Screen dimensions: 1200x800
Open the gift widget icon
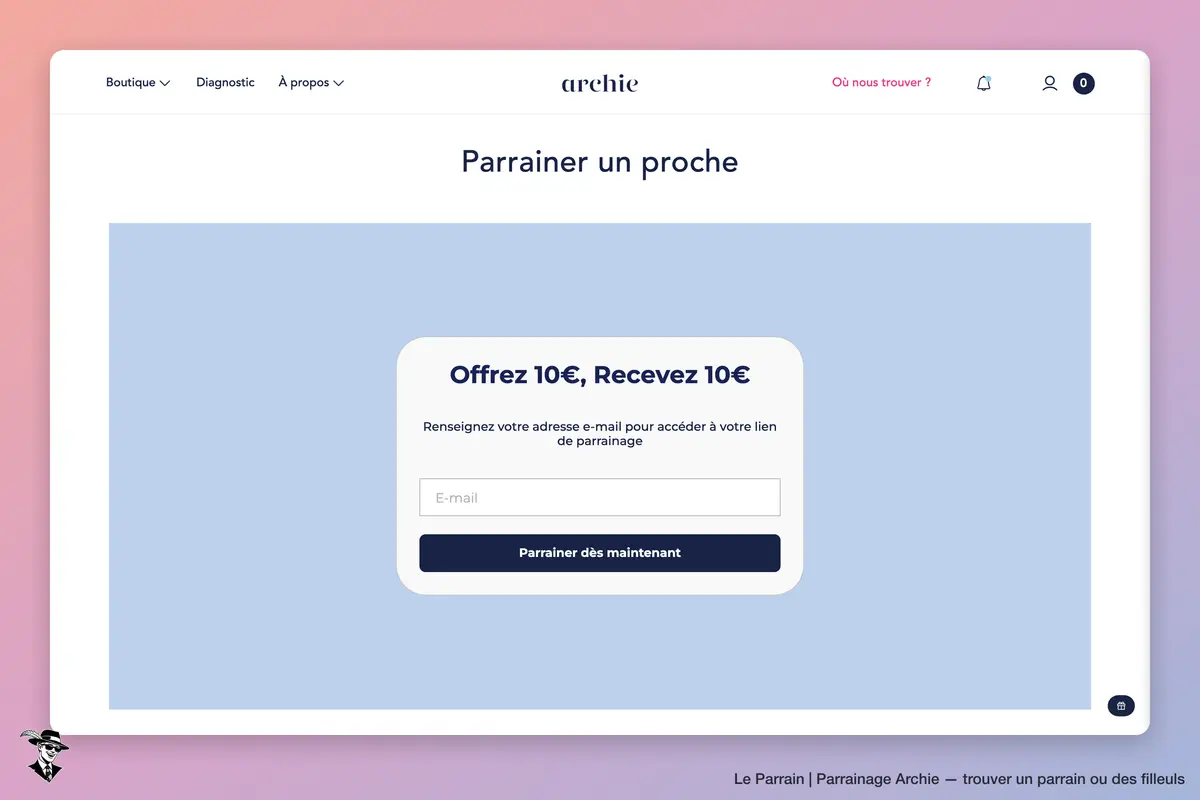pos(1121,706)
